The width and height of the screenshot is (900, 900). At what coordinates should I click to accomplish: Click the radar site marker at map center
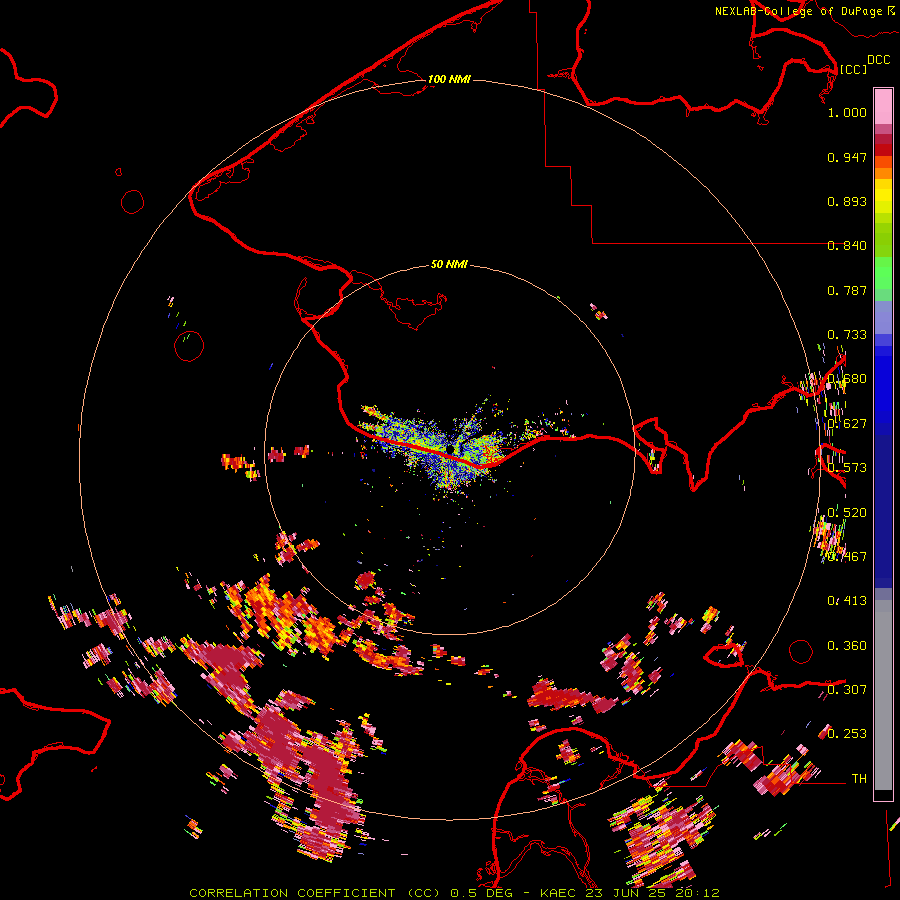pyautogui.click(x=449, y=448)
